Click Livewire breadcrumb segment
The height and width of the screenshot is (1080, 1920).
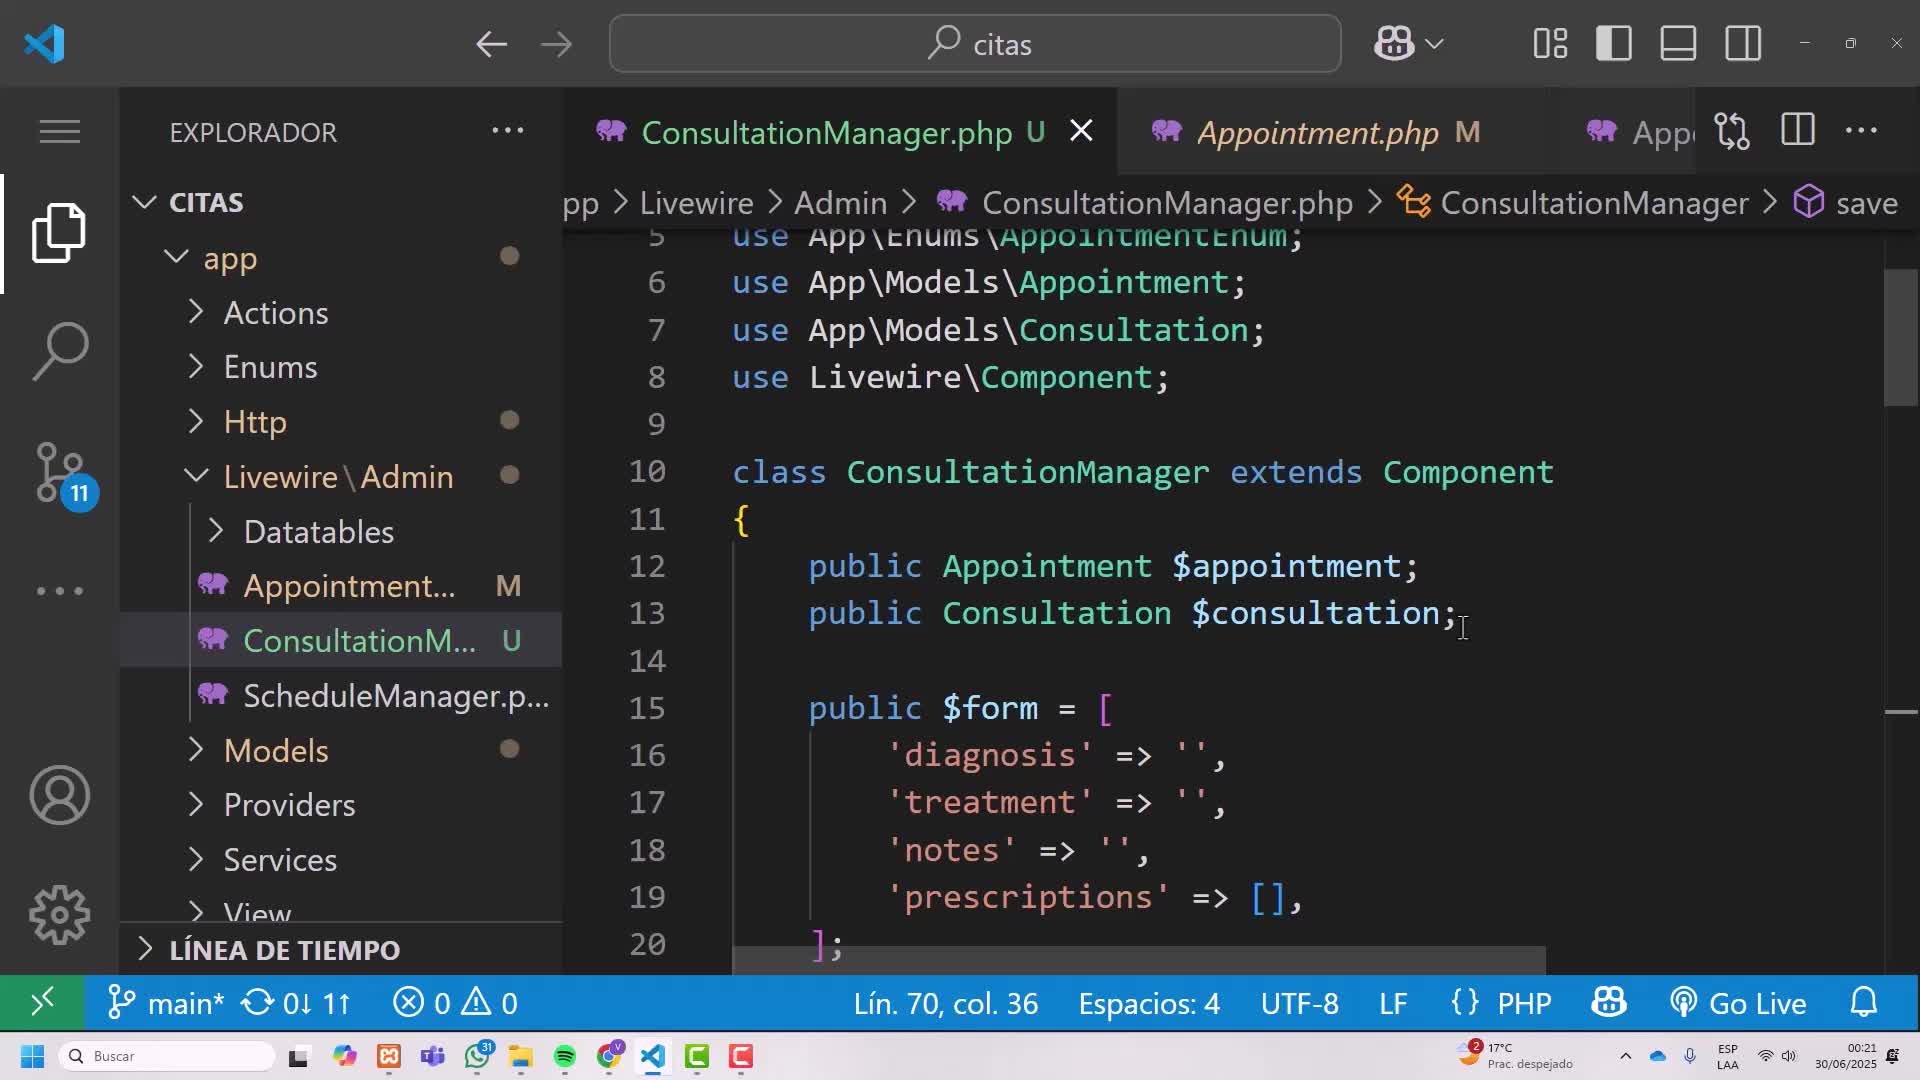click(696, 203)
